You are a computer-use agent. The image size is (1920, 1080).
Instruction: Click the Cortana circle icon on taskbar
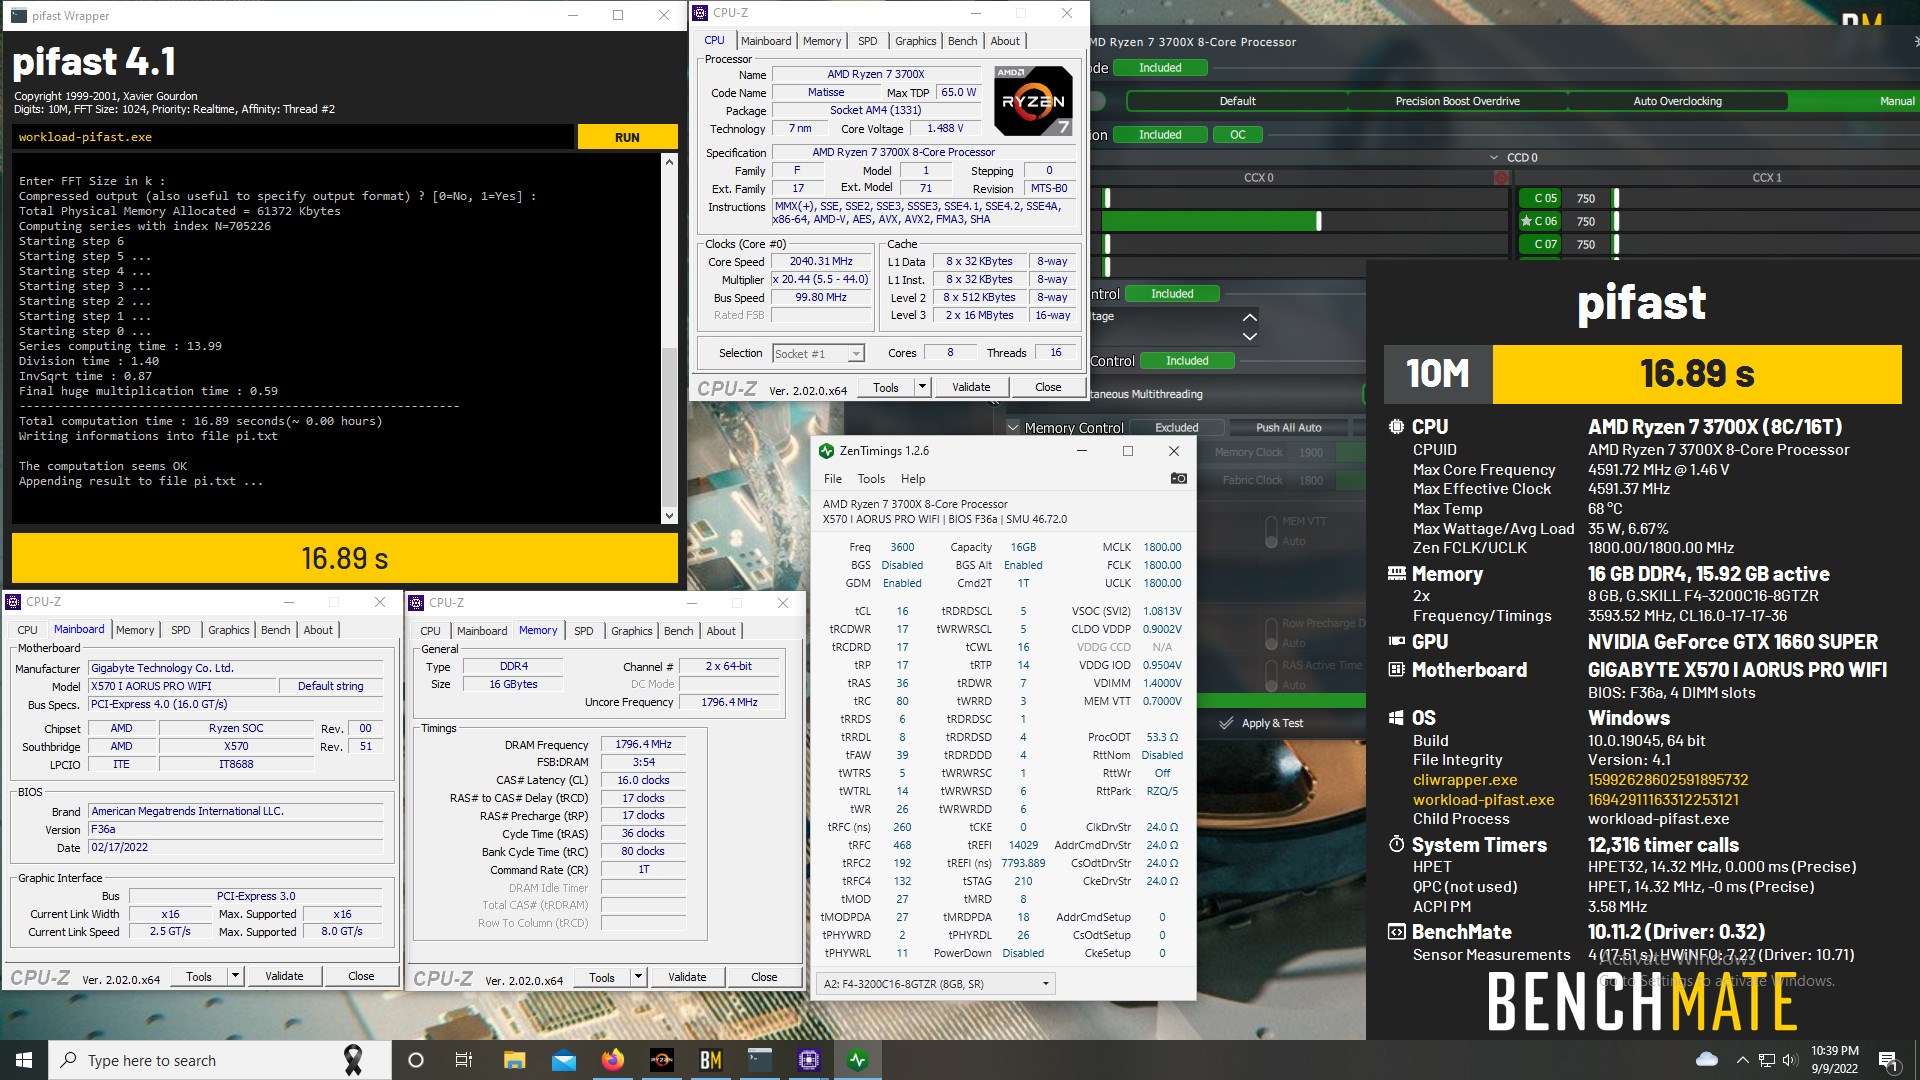pyautogui.click(x=416, y=1060)
